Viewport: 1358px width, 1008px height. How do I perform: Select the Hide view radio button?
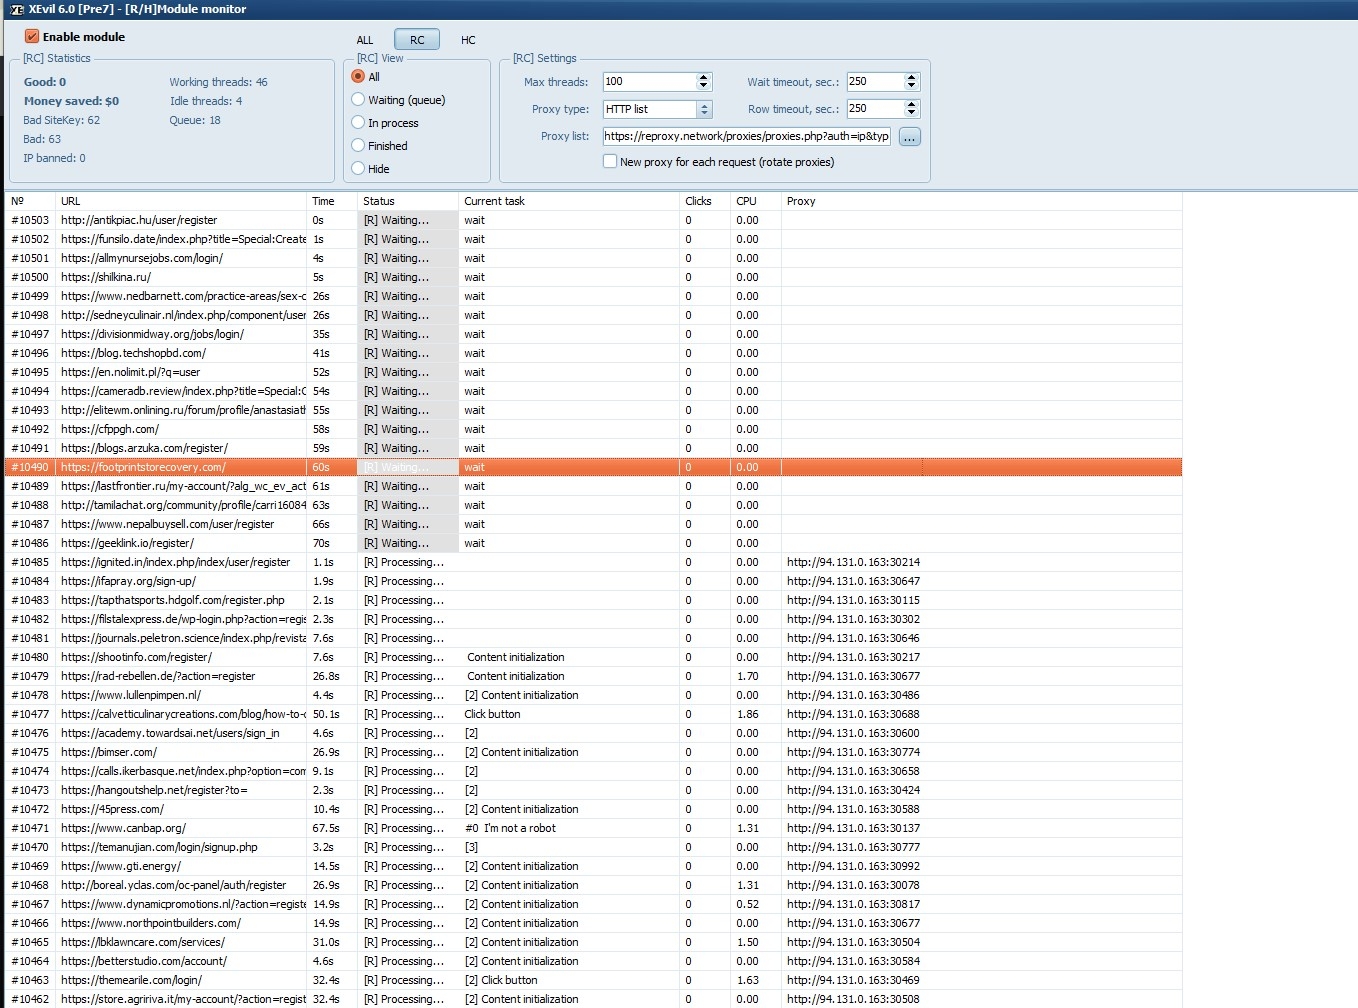pyautogui.click(x=358, y=169)
